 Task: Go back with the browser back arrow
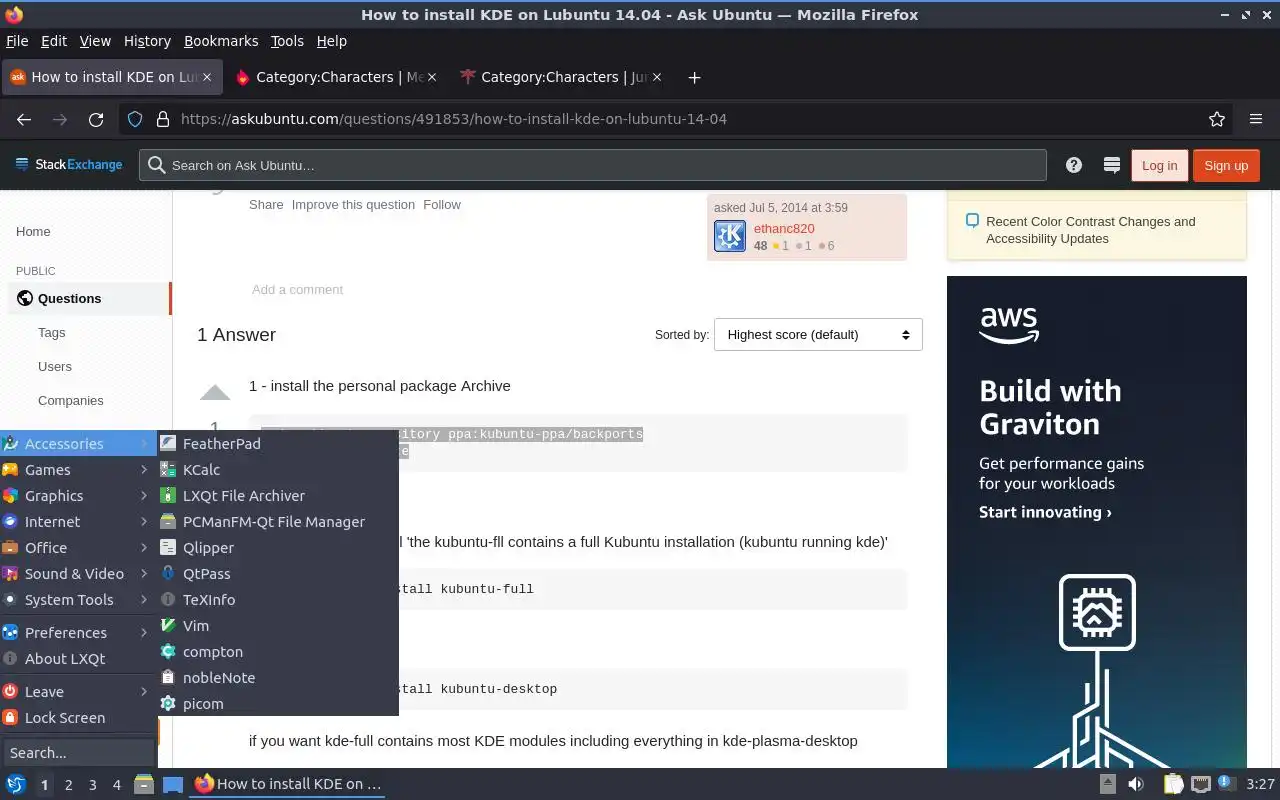pyautogui.click(x=24, y=119)
